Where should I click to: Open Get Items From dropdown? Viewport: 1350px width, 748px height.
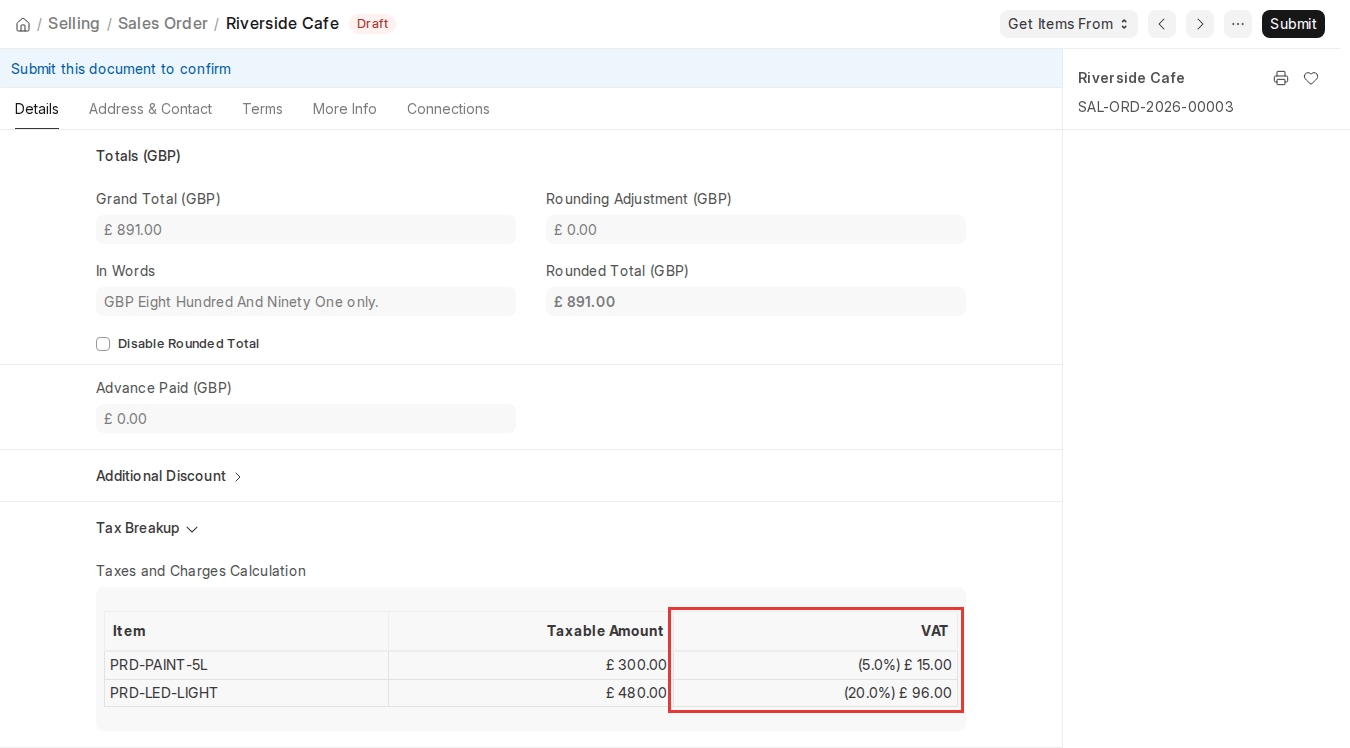(1068, 24)
